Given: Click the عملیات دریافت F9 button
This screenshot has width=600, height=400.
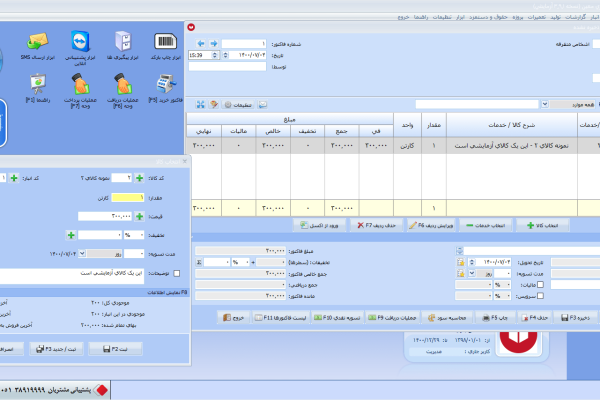Looking at the screenshot, I should click(392, 318).
